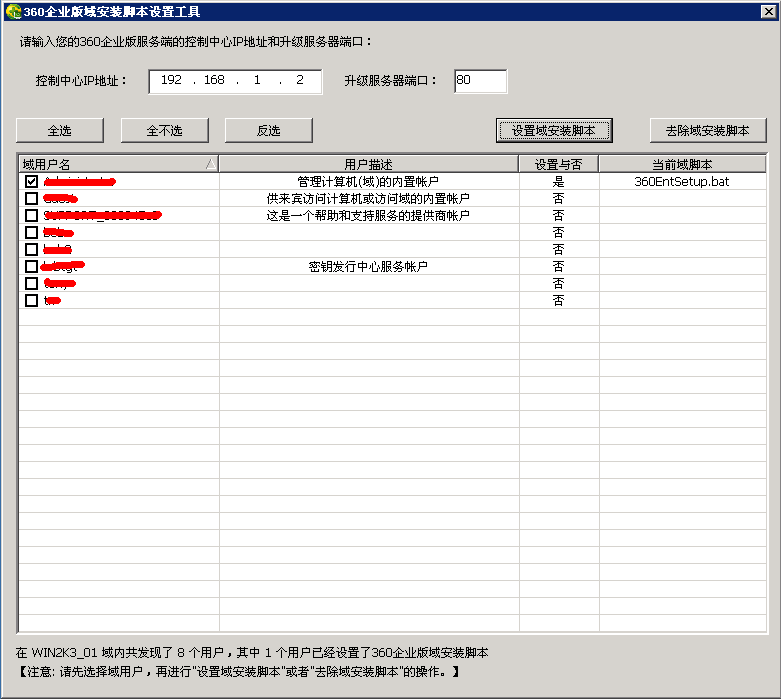Image resolution: width=781 pixels, height=699 pixels.
Task: Click the last IP octet showing 2
Action: (300, 81)
